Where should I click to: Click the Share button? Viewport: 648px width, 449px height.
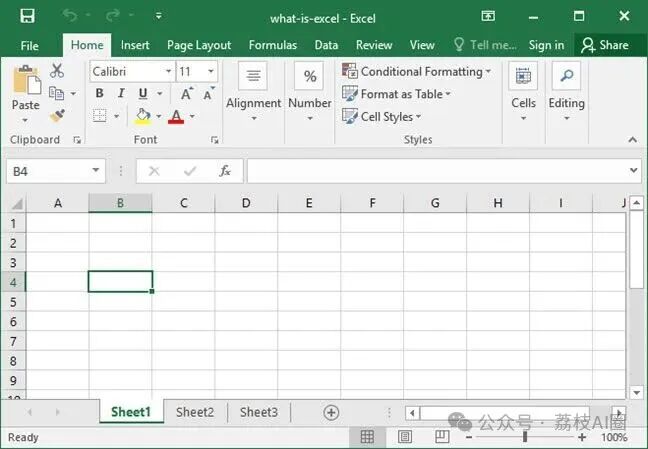tap(605, 45)
